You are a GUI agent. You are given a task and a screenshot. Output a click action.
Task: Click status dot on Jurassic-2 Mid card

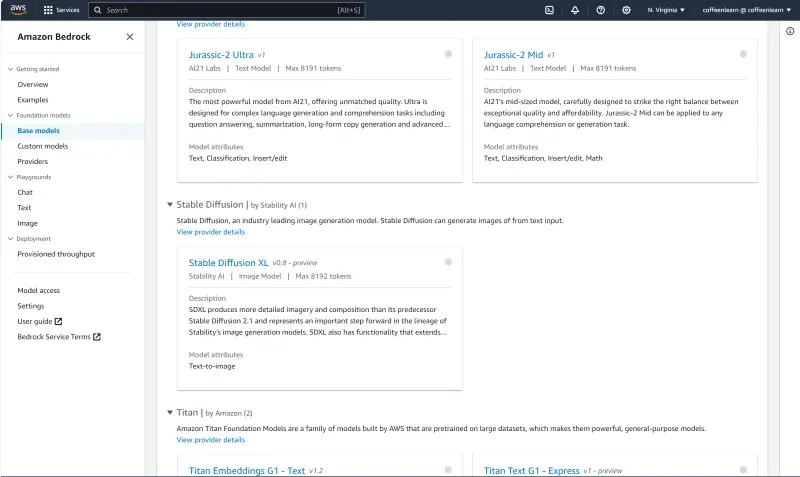[x=743, y=54]
